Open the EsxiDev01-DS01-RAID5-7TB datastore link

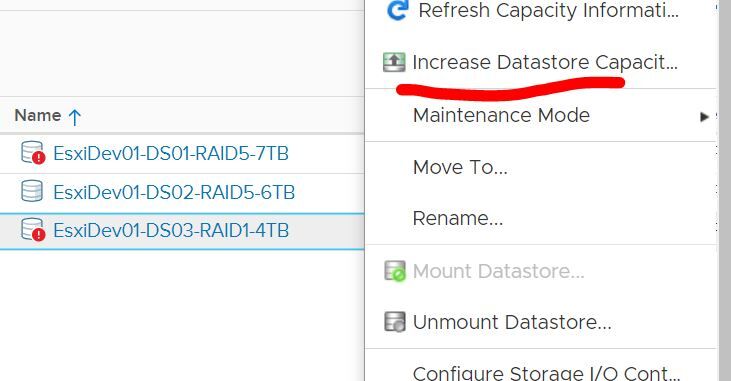pyautogui.click(x=171, y=153)
